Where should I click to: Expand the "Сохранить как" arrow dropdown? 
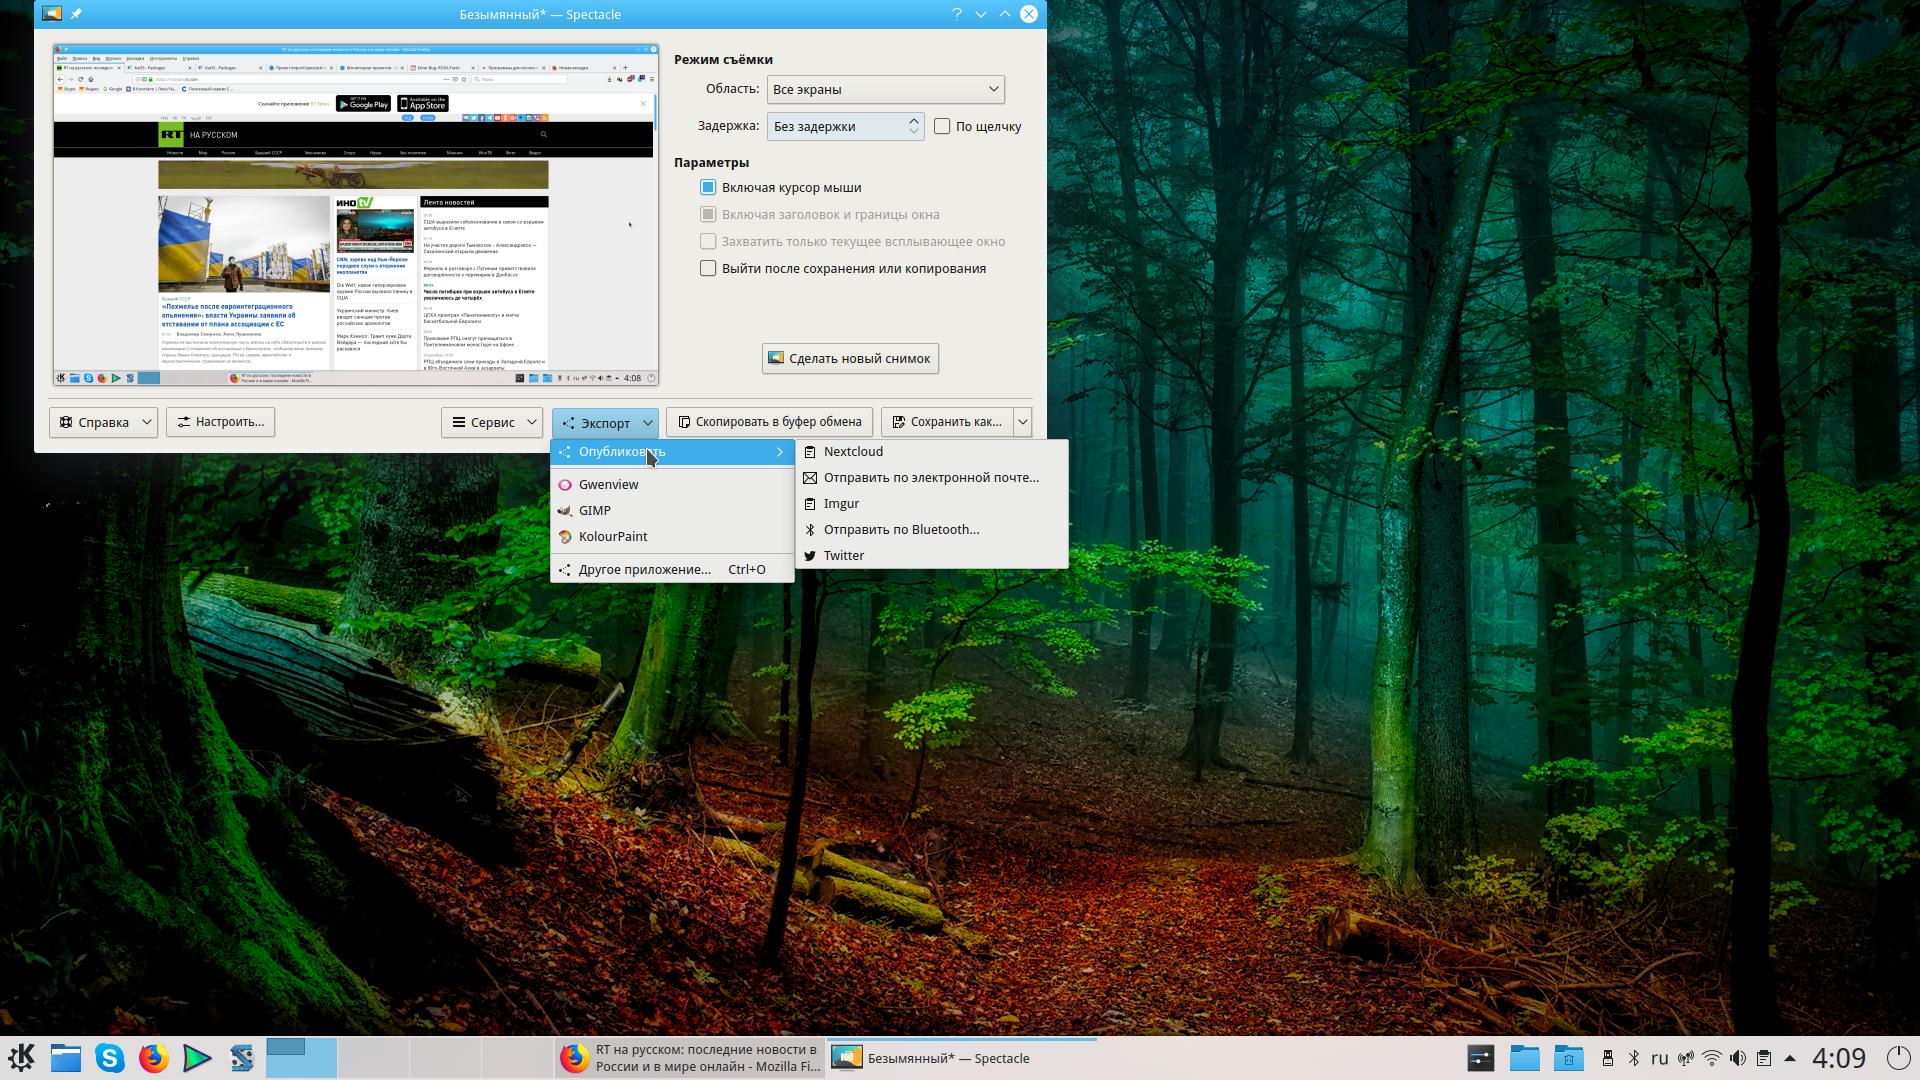click(x=1022, y=422)
